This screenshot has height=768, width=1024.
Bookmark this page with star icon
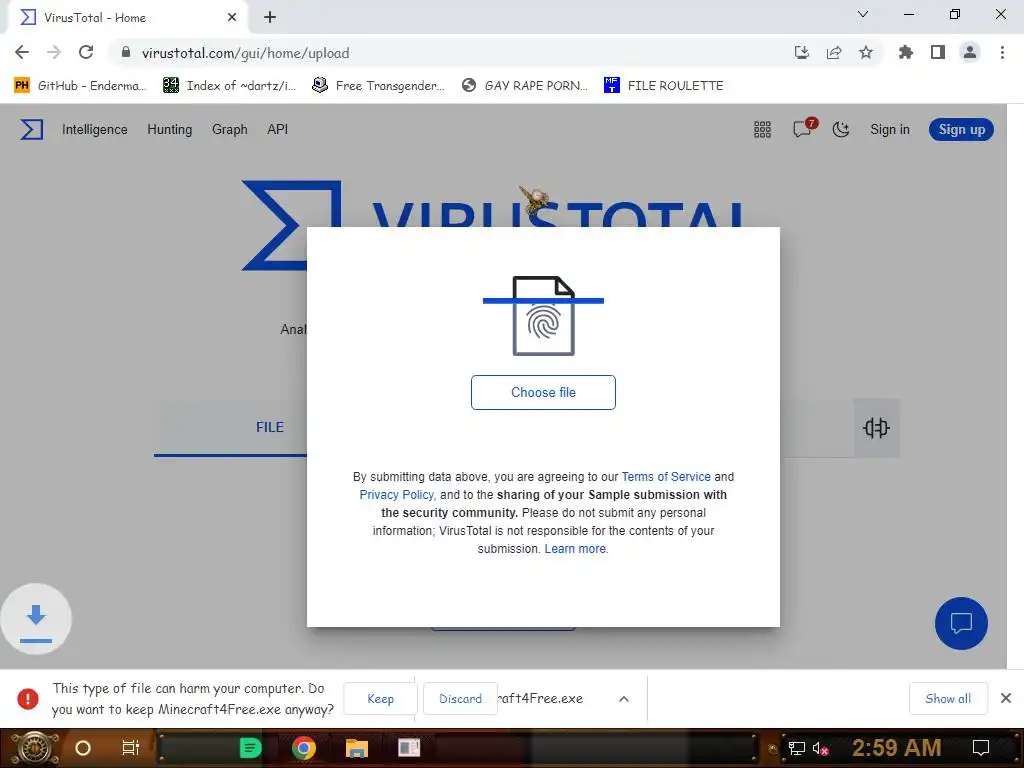tap(865, 52)
